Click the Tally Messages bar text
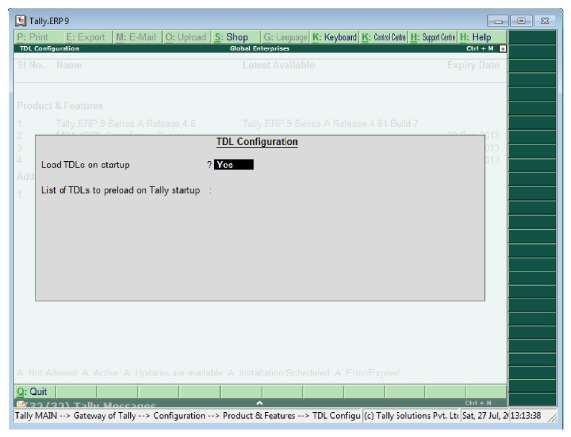 (x=91, y=404)
